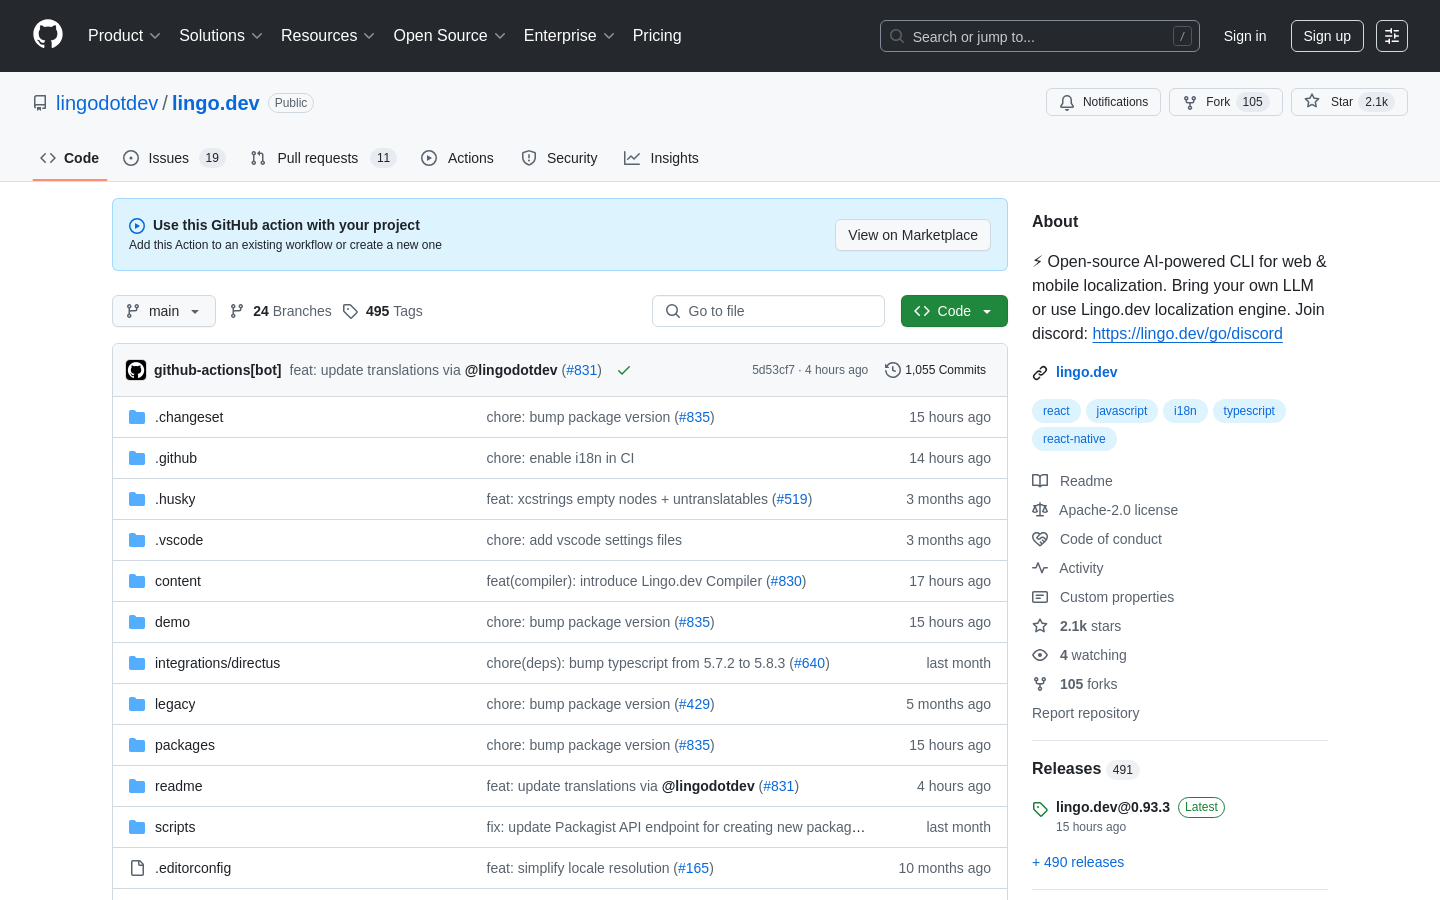Click the Sign up button
The width and height of the screenshot is (1440, 900).
pyautogui.click(x=1327, y=36)
